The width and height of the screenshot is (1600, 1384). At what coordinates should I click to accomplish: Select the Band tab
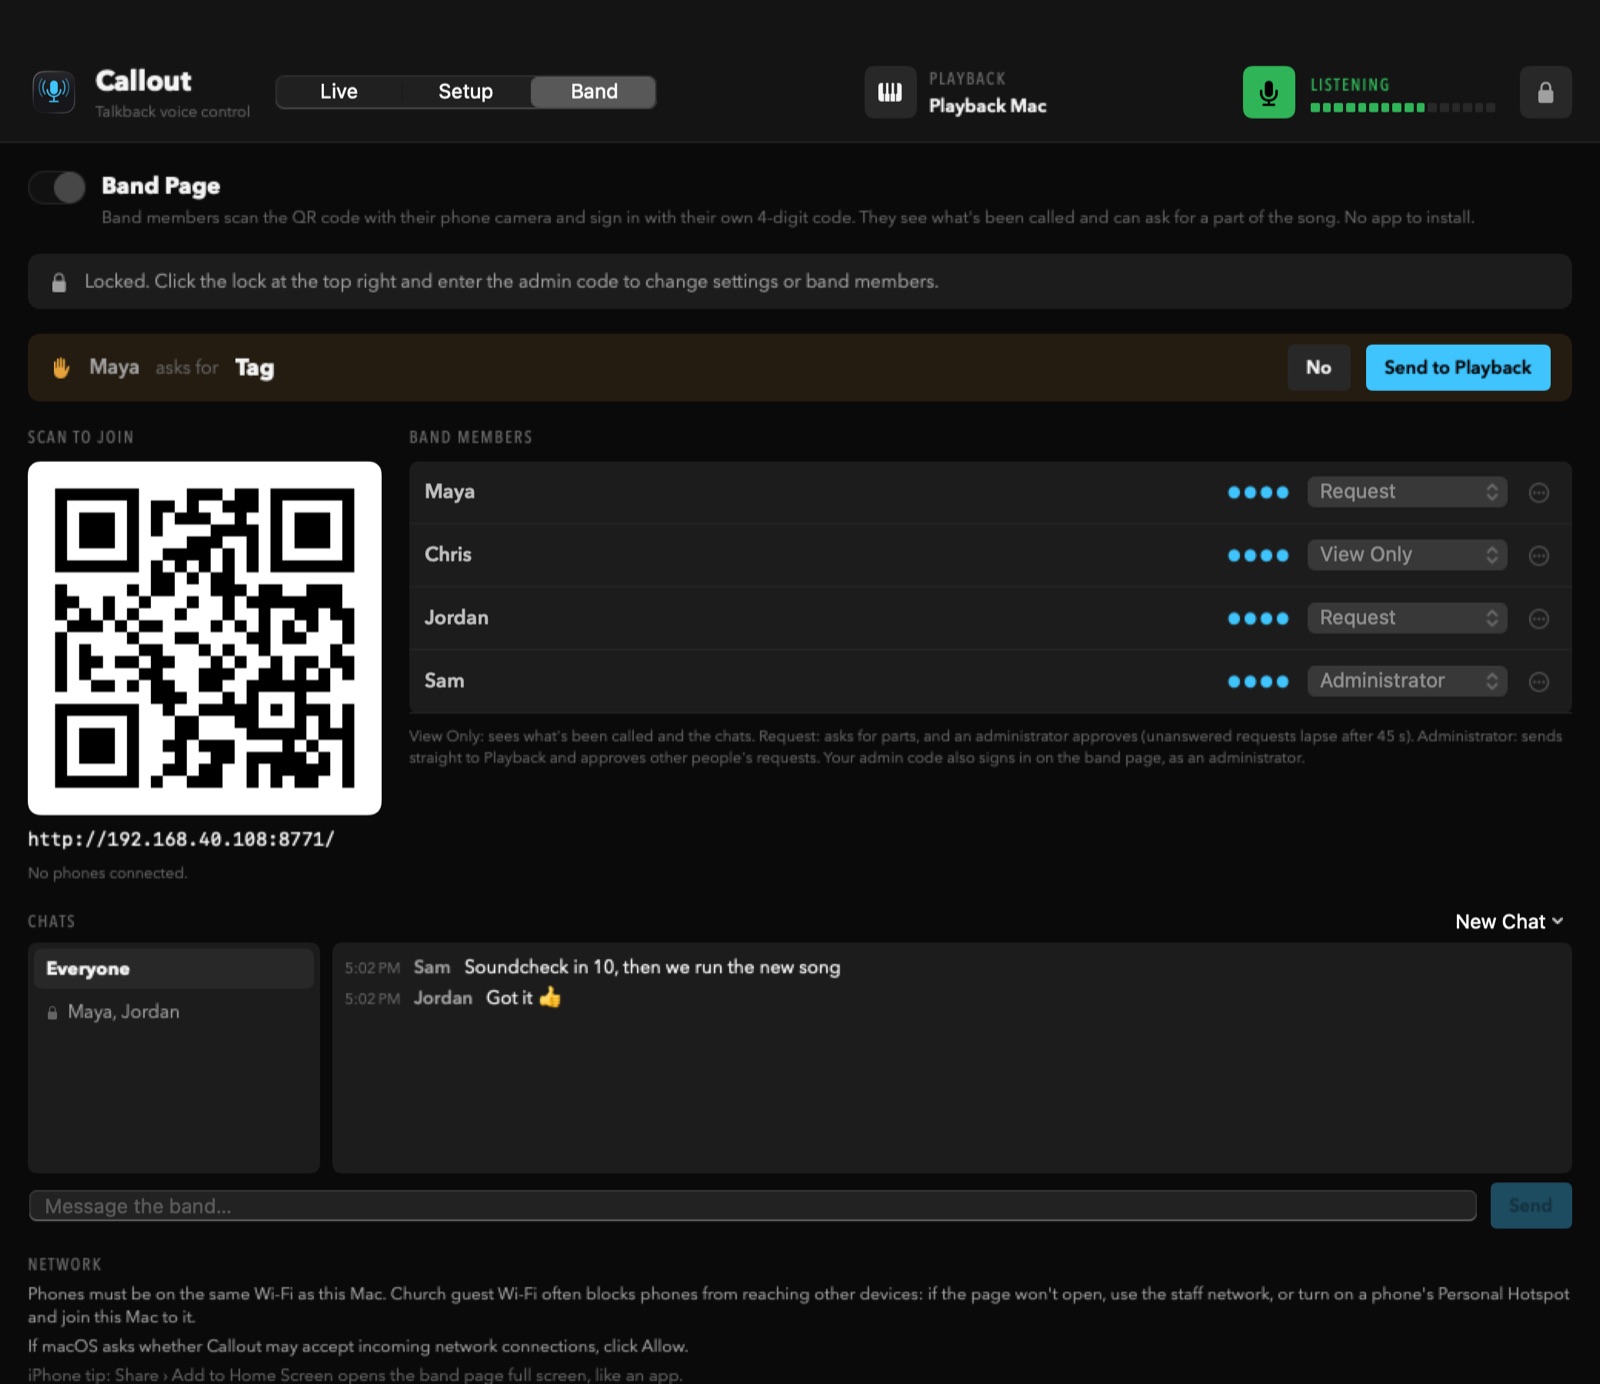pyautogui.click(x=594, y=92)
